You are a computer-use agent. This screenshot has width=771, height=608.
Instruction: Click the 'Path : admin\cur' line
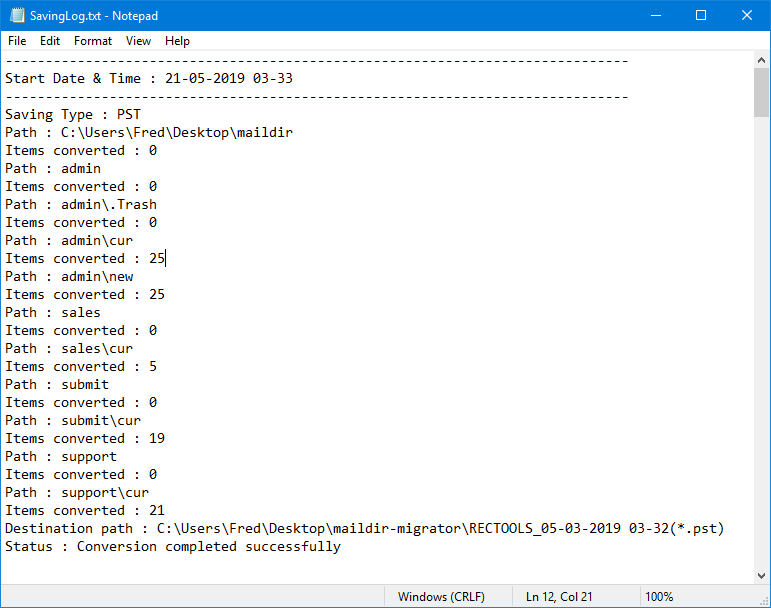pos(69,240)
